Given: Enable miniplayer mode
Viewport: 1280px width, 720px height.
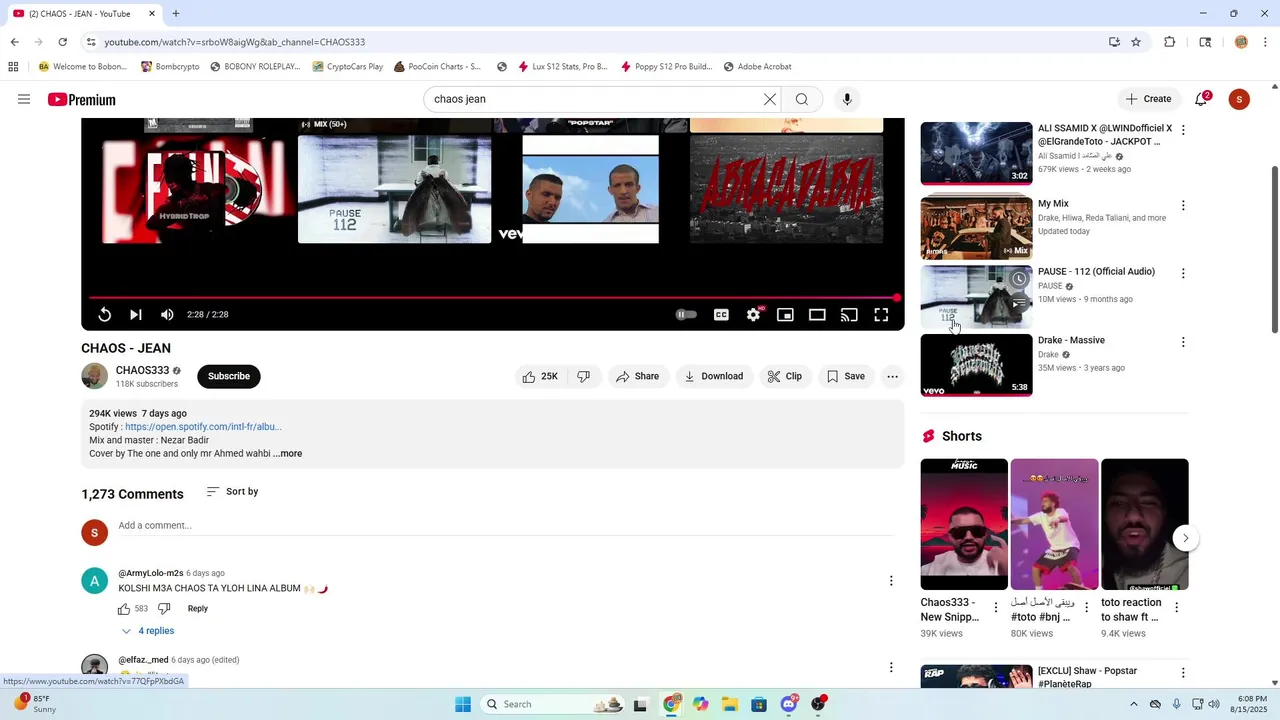Looking at the screenshot, I should 785,314.
